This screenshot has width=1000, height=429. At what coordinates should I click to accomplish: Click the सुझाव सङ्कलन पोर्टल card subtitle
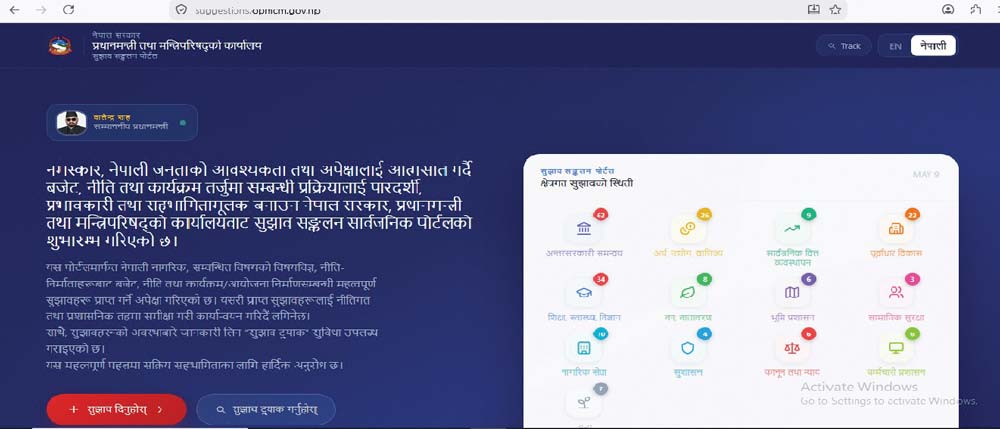(577, 171)
